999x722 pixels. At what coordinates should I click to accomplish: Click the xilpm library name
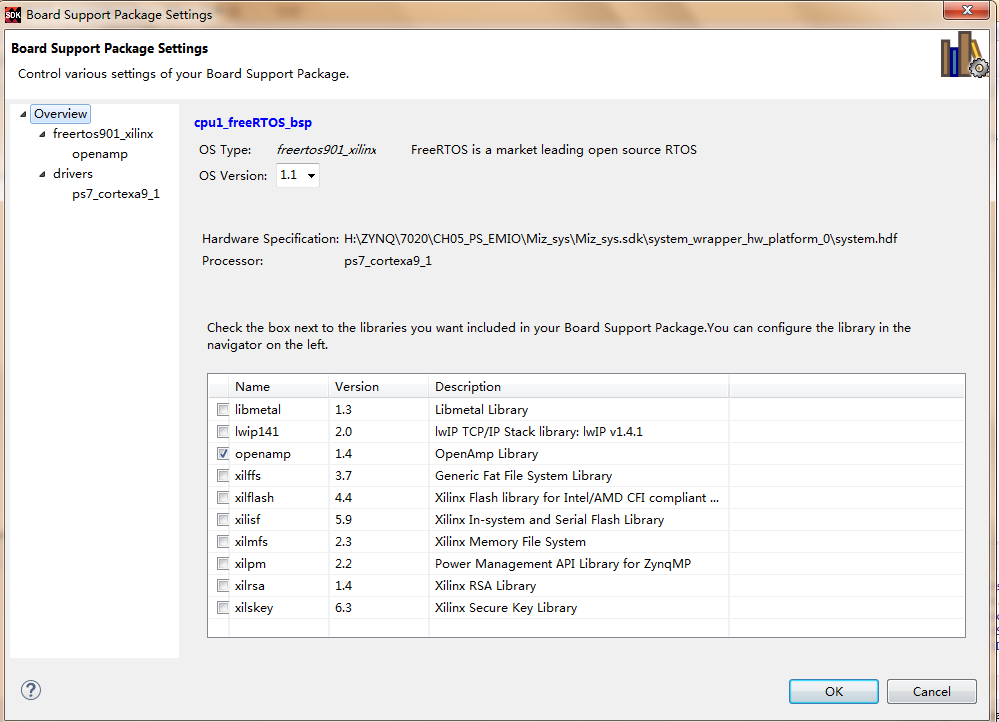click(250, 564)
